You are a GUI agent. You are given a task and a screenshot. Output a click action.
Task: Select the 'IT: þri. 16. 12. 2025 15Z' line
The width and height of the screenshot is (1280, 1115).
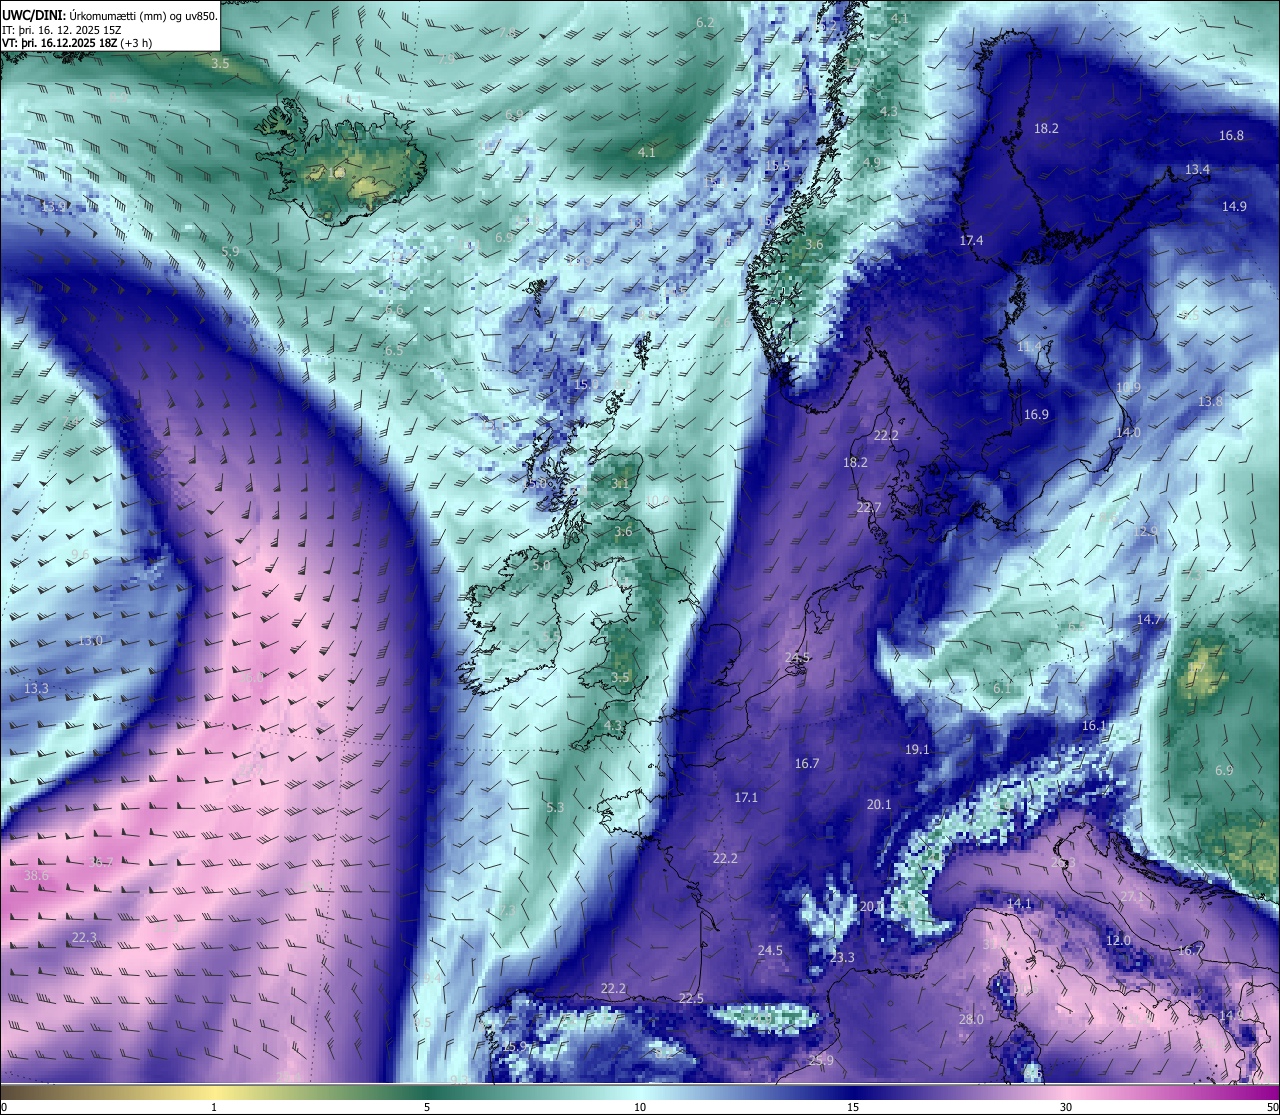62,30
